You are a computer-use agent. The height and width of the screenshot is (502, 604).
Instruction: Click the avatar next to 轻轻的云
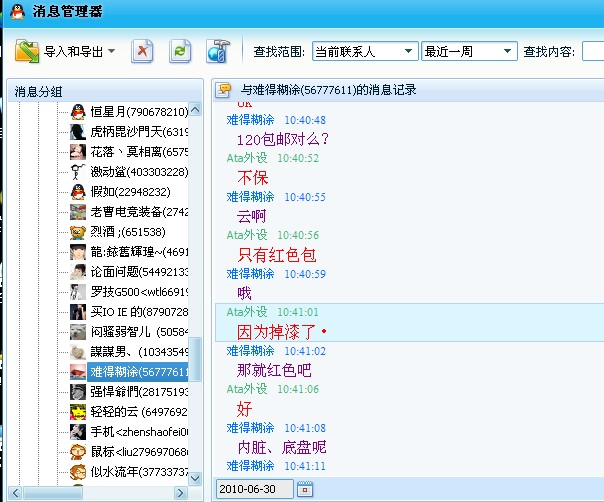click(78, 411)
